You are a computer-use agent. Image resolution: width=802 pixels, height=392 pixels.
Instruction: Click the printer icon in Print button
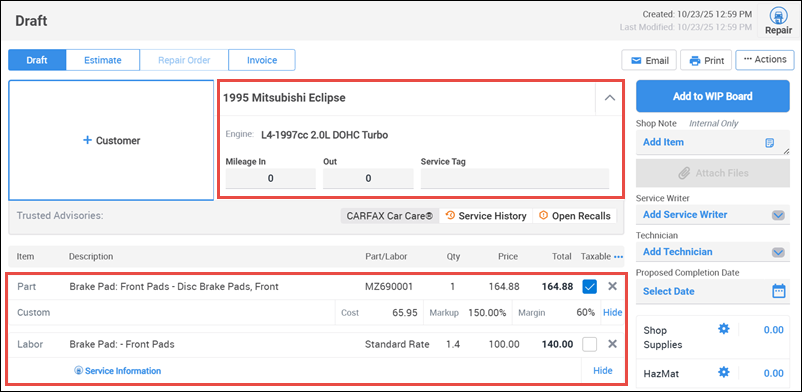695,60
